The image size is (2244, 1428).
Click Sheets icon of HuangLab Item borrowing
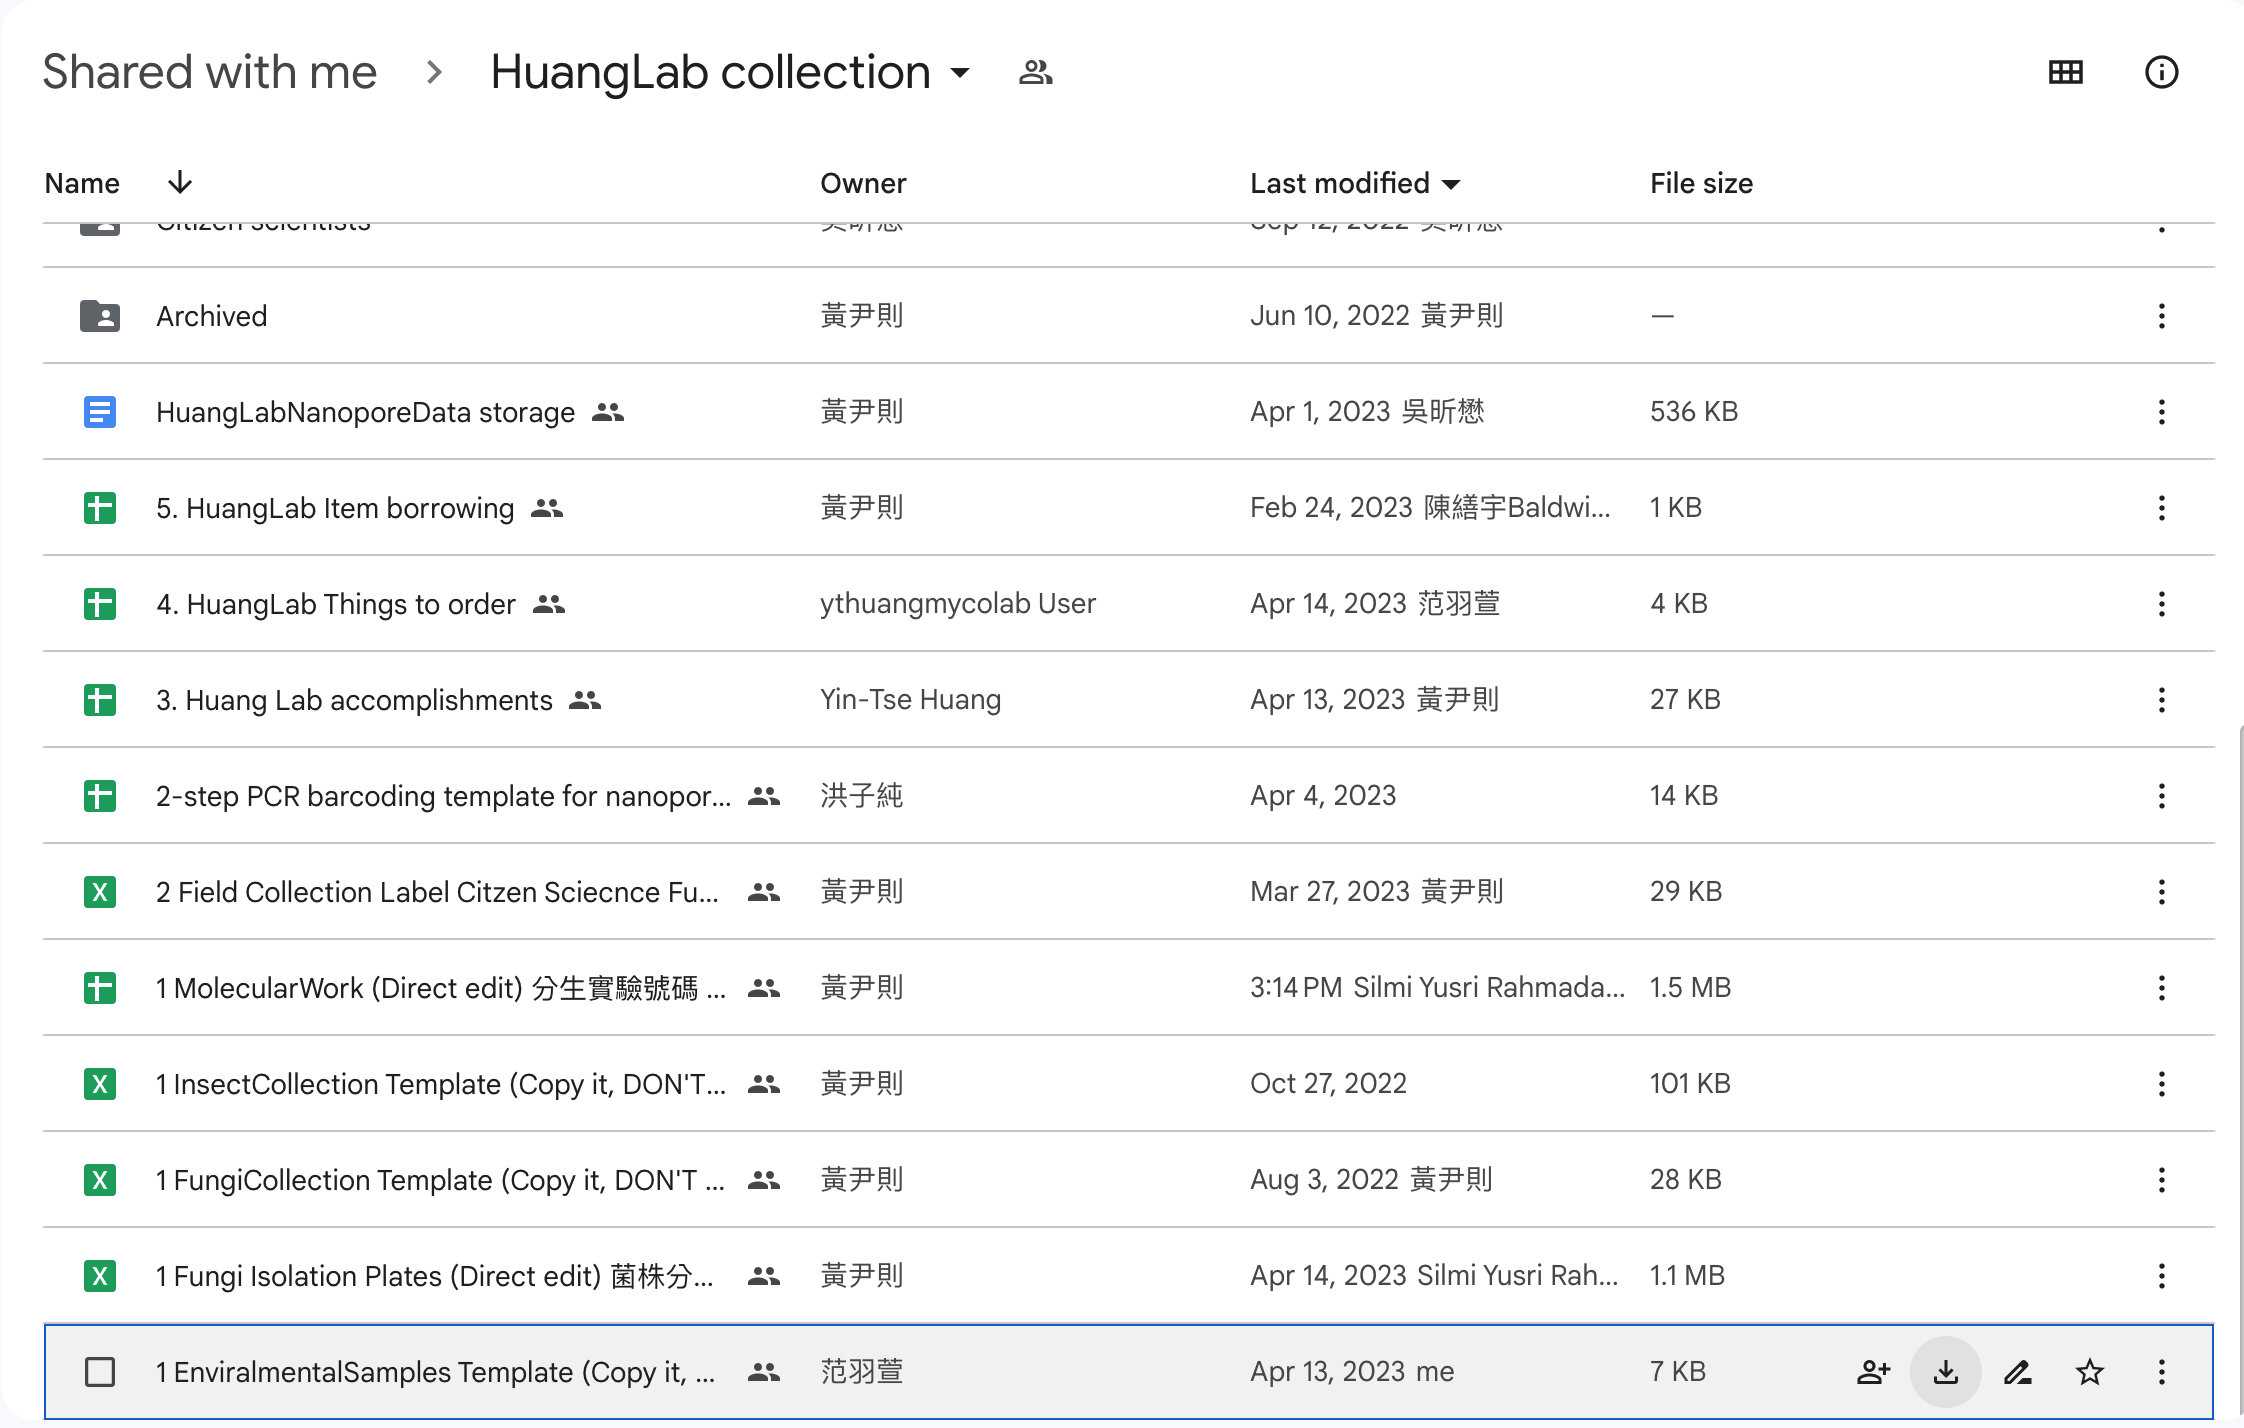coord(100,508)
